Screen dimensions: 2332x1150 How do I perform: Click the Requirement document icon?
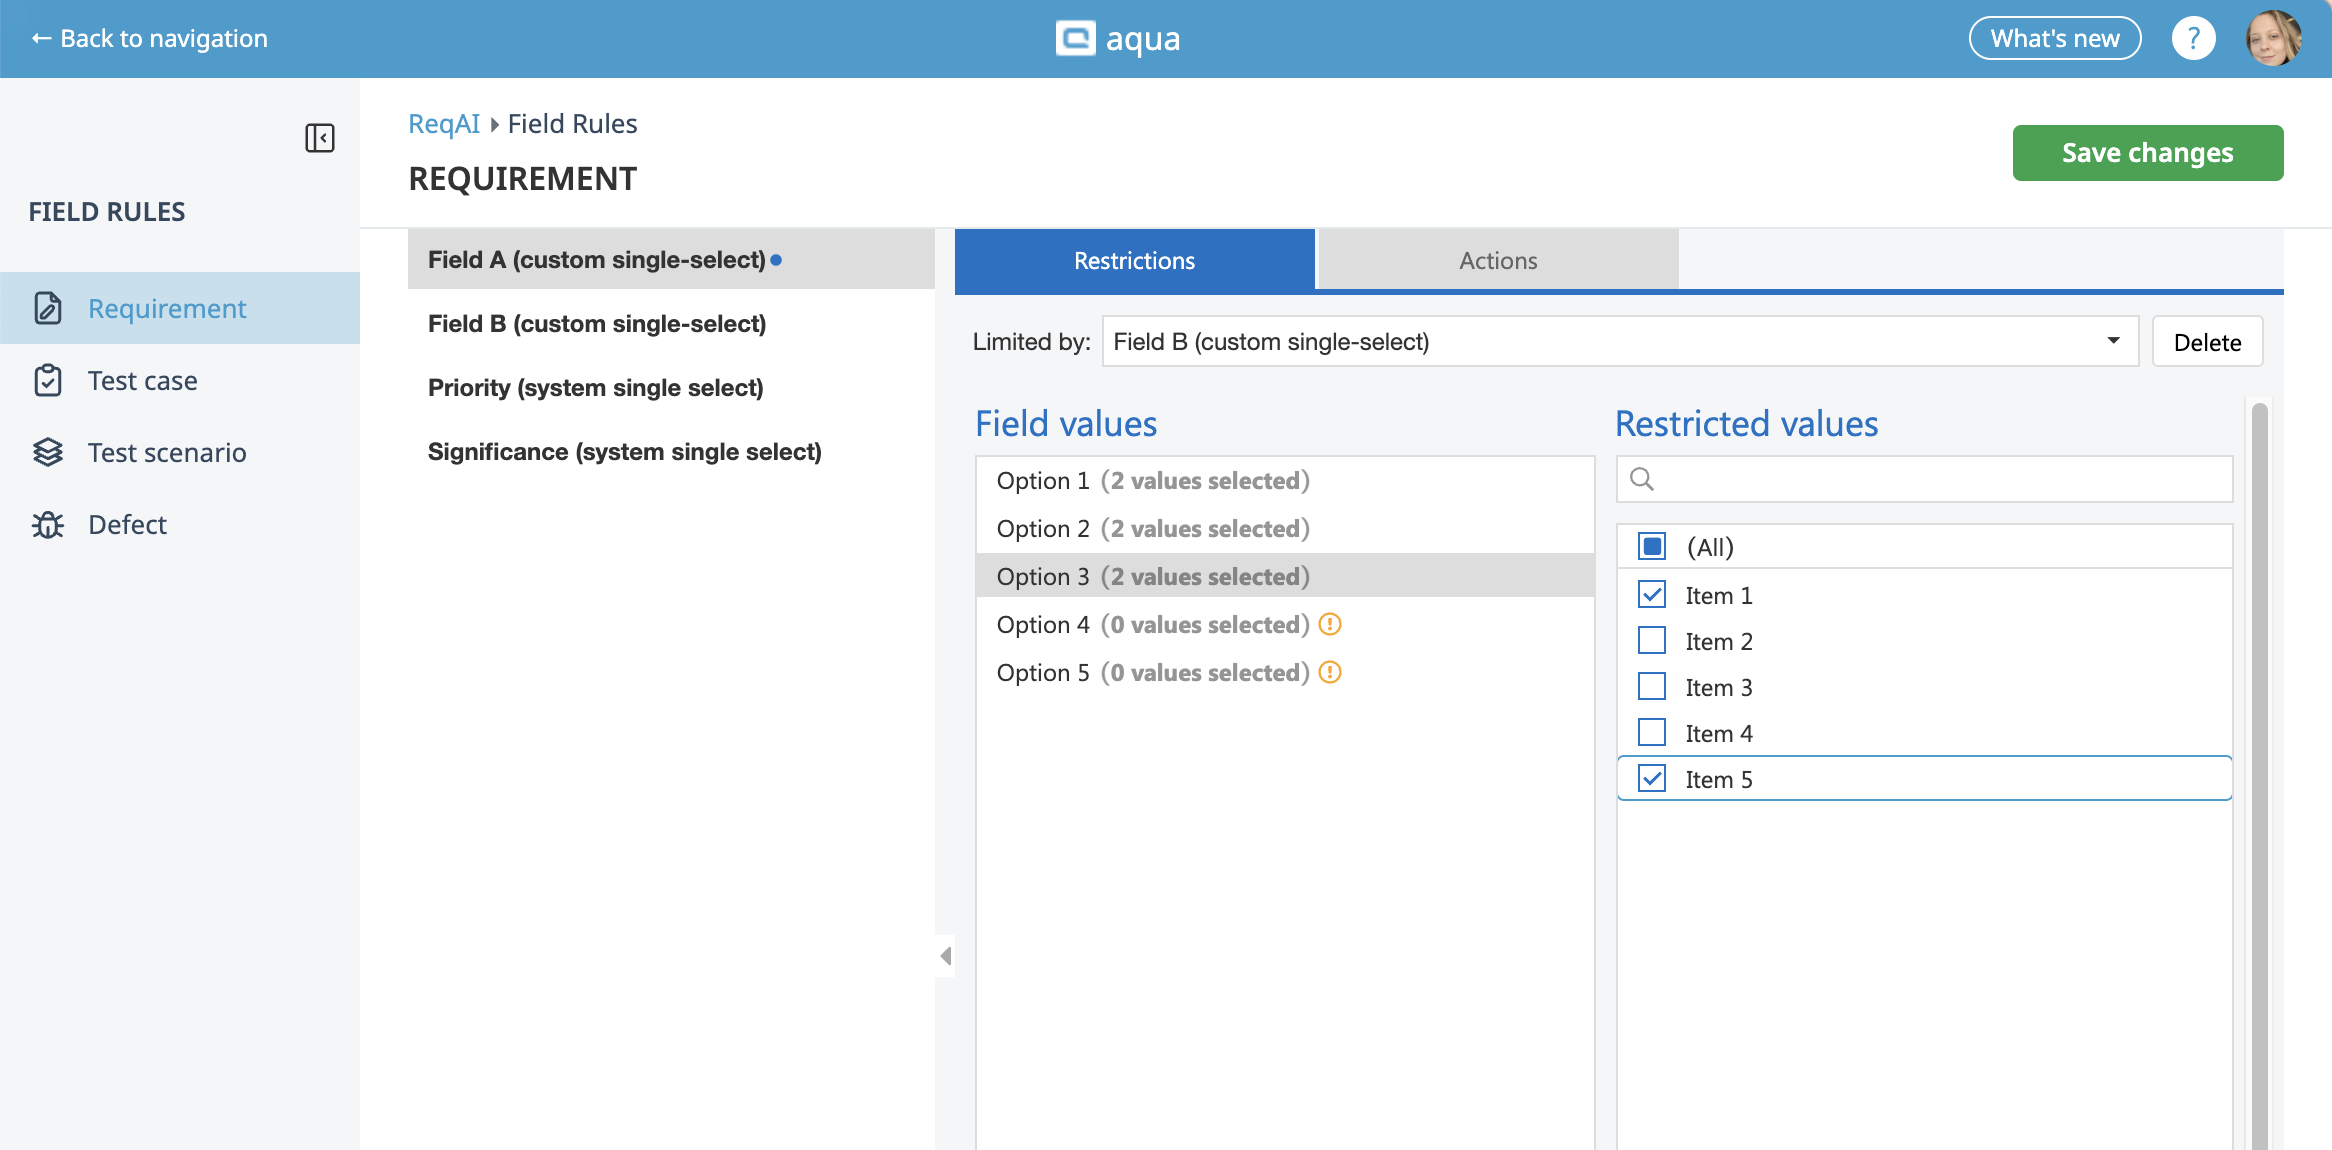48,308
